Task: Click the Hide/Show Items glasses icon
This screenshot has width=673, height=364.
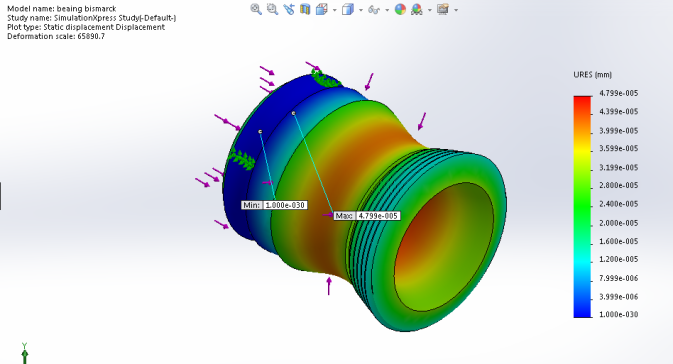Action: point(374,9)
